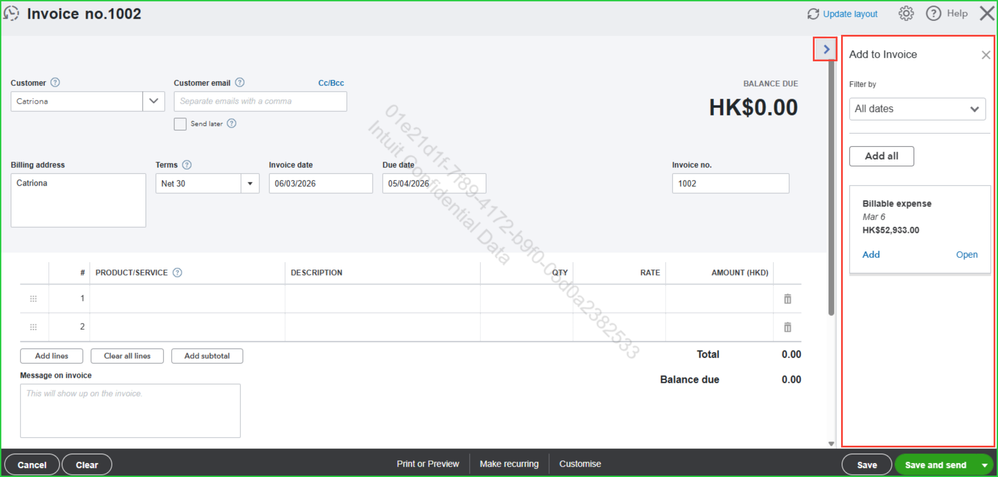Open the settings gear icon
The height and width of the screenshot is (477, 998).
[x=906, y=13]
